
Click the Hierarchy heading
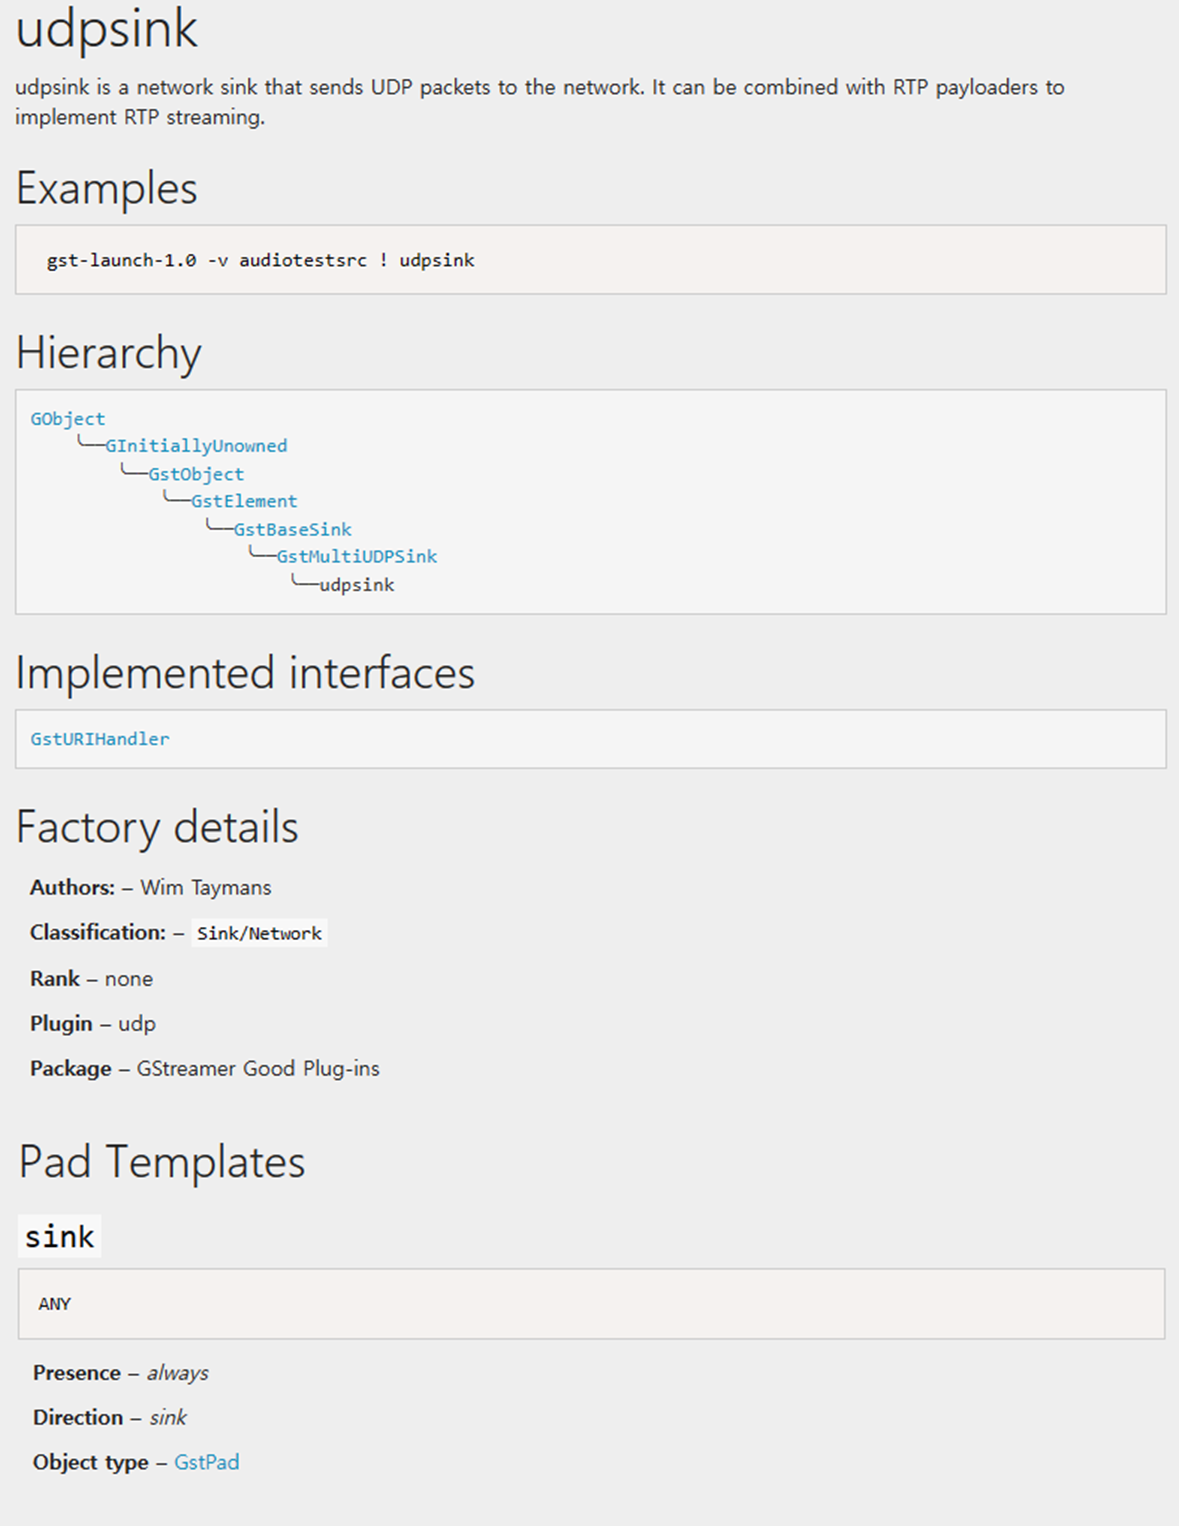[x=109, y=353]
